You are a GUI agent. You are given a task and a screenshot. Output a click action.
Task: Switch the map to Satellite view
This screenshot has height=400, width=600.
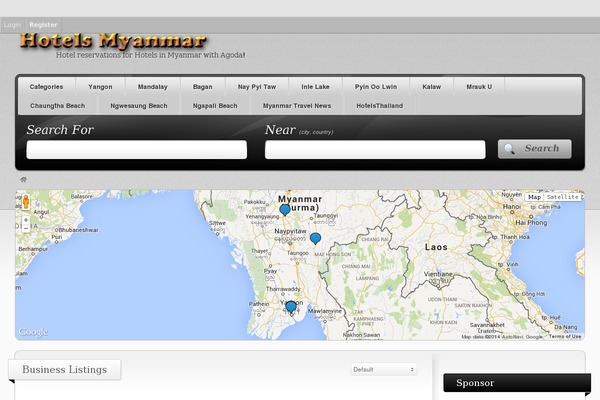562,197
